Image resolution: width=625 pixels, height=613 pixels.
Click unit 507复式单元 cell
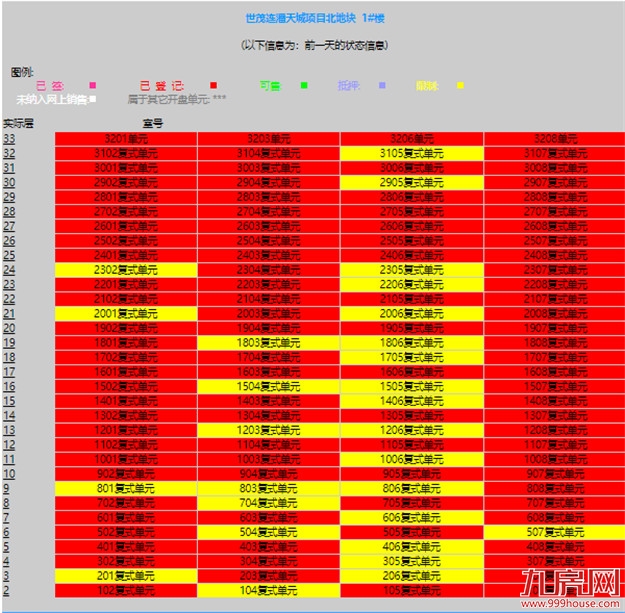[x=555, y=532]
